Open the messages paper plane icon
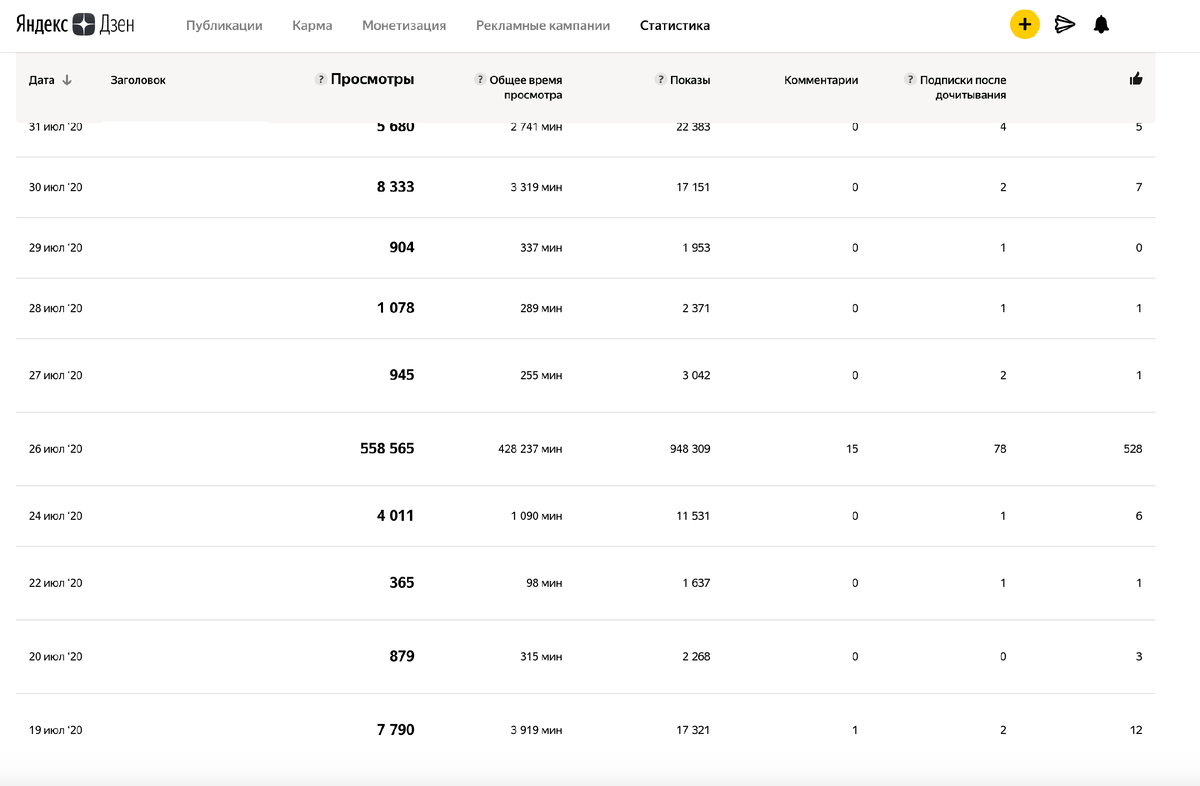Viewport: 1200px width, 786px height. coord(1064,23)
